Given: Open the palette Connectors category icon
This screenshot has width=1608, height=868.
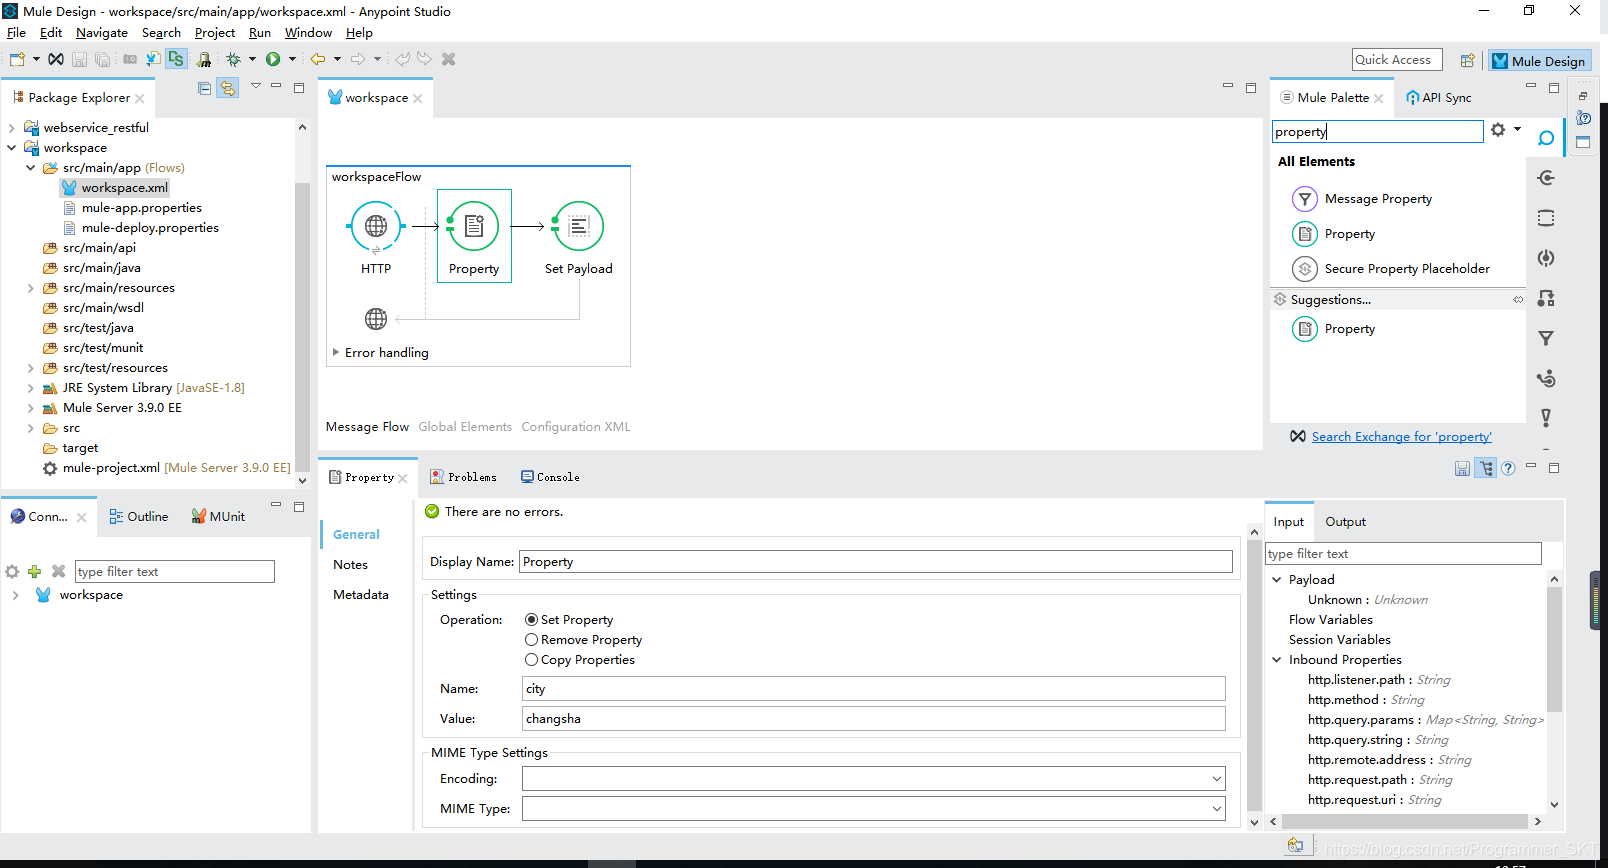Looking at the screenshot, I should tap(1546, 178).
